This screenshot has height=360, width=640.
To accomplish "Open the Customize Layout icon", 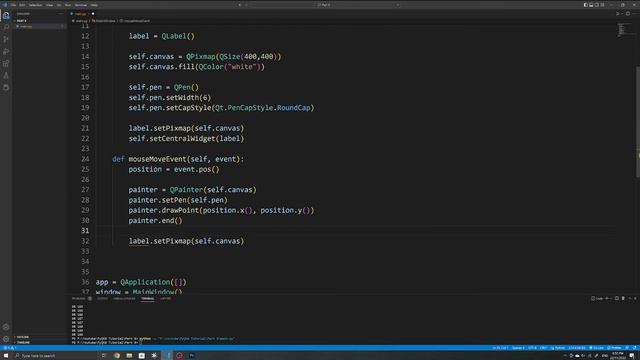I will [x=602, y=5].
